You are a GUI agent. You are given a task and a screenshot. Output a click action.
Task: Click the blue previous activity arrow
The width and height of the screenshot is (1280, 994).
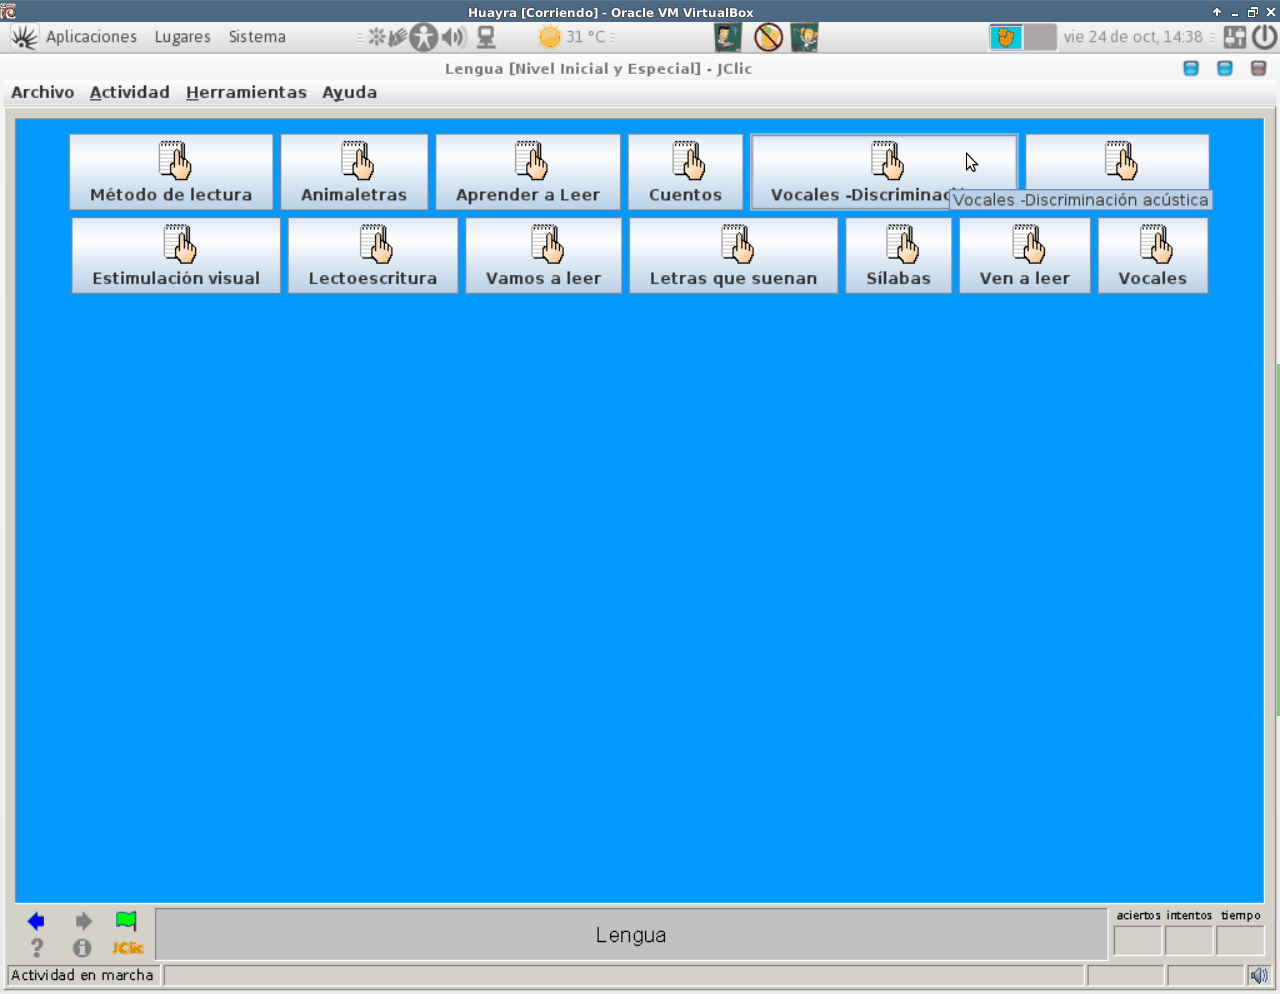pyautogui.click(x=36, y=921)
